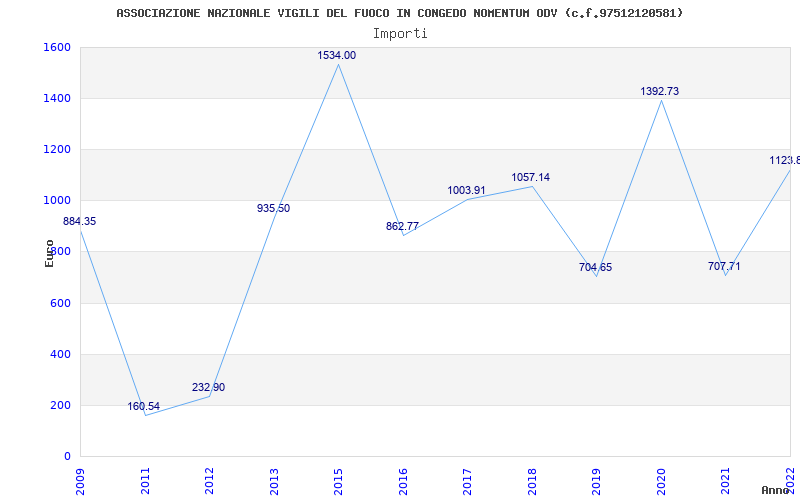This screenshot has height=500, width=800.
Task: Click the x-axis year 2021
Action: point(726,481)
